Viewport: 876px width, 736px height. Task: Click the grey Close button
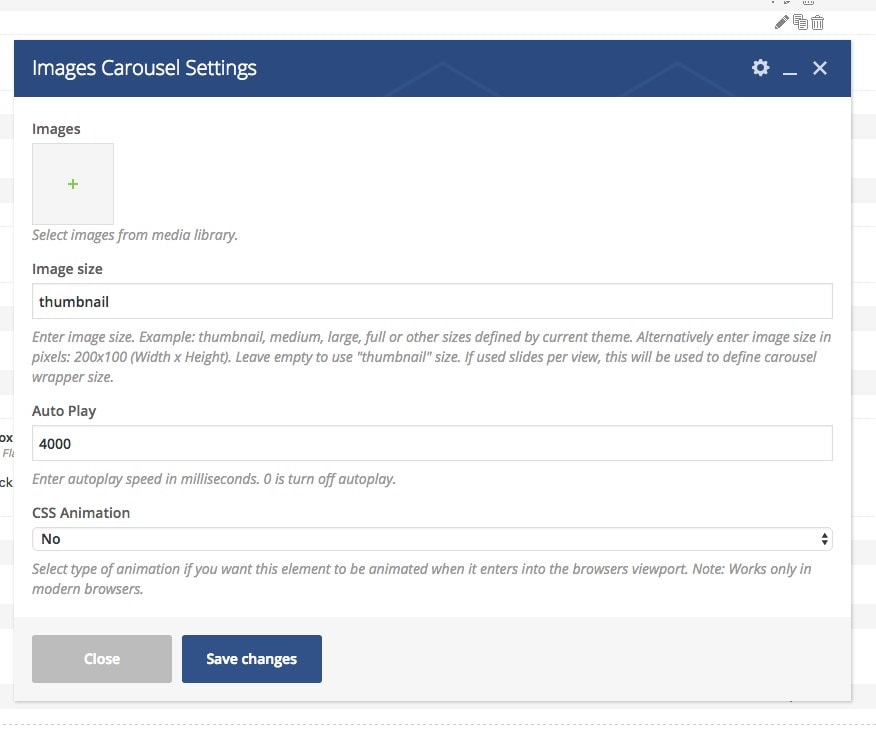click(102, 659)
